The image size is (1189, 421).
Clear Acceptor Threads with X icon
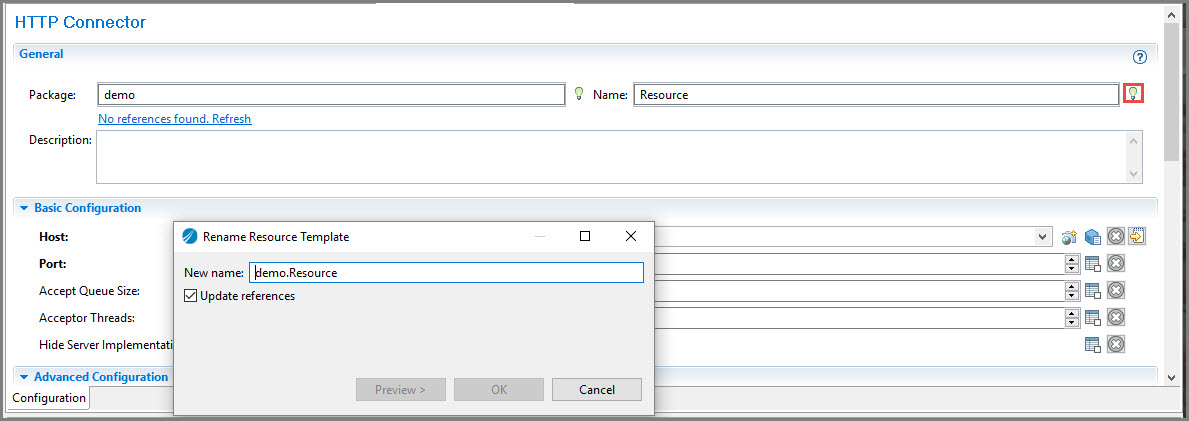(x=1115, y=317)
